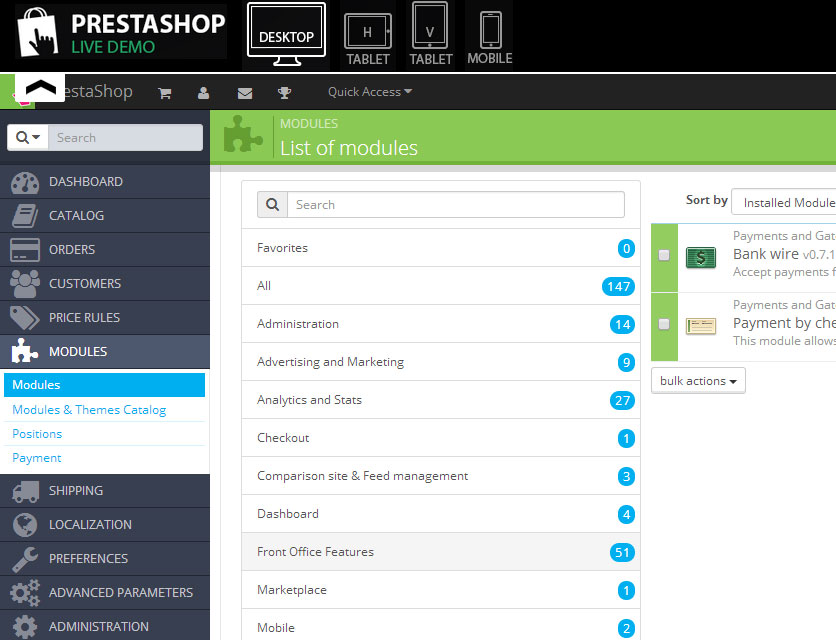This screenshot has height=640, width=836.
Task: Filter by Checkout category
Action: click(x=441, y=438)
